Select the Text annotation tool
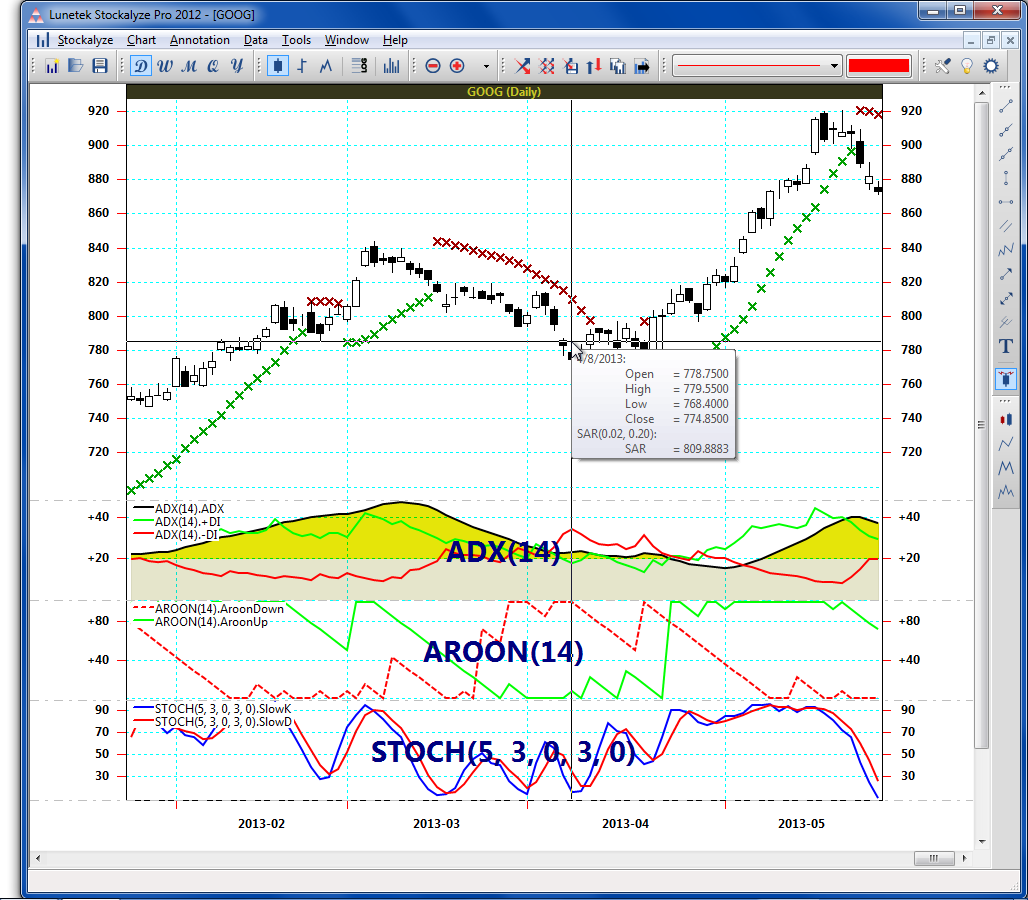 click(1006, 346)
